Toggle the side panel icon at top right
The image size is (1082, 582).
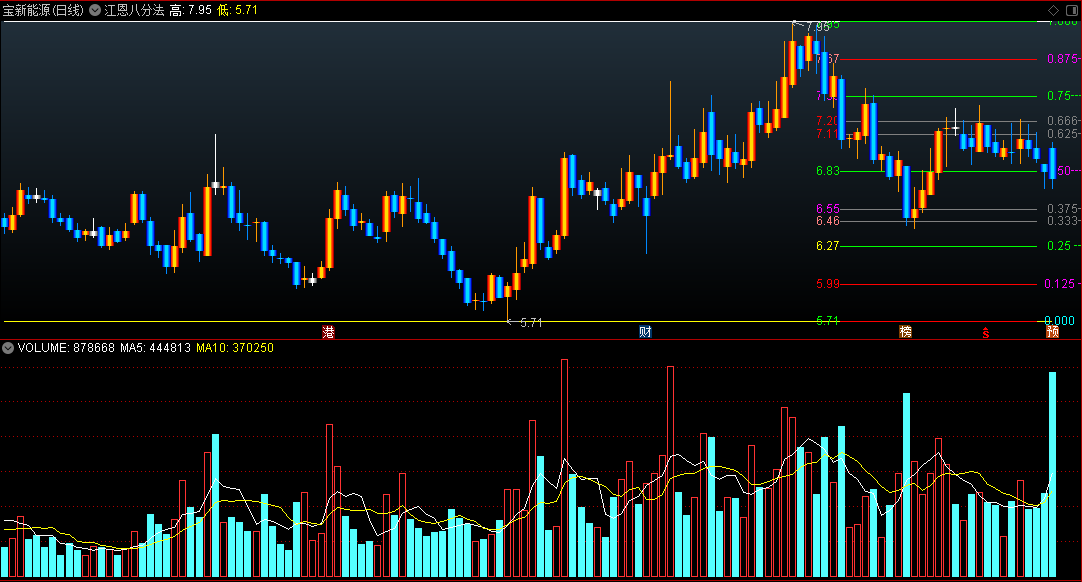(1072, 10)
